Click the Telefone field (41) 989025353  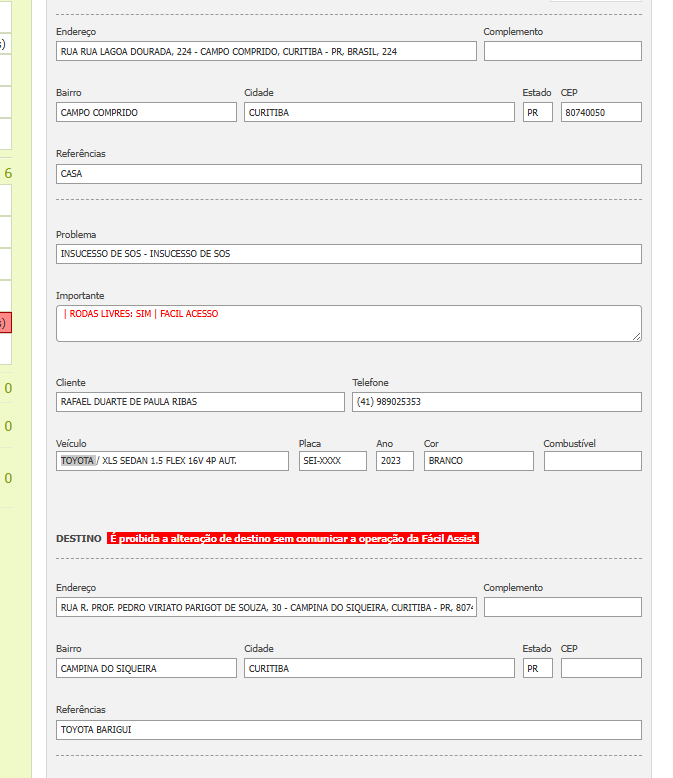coord(497,402)
